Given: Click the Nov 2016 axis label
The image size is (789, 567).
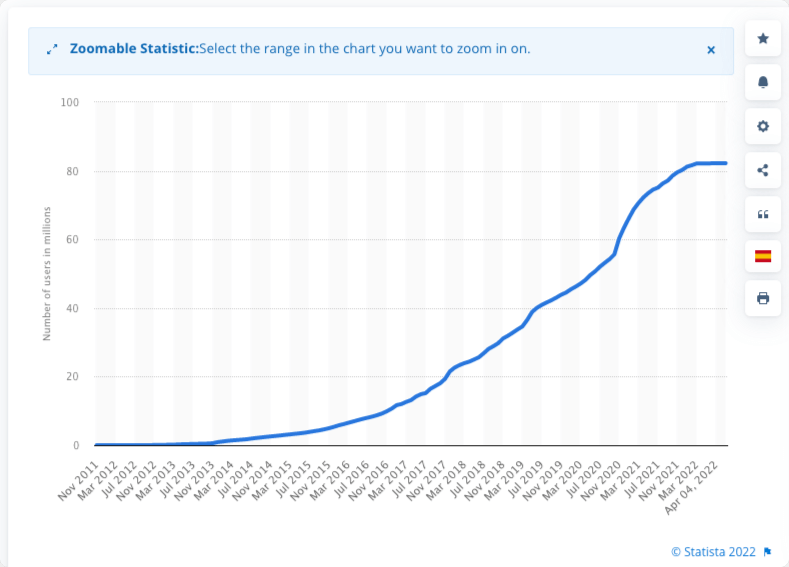Looking at the screenshot, I should point(369,480).
